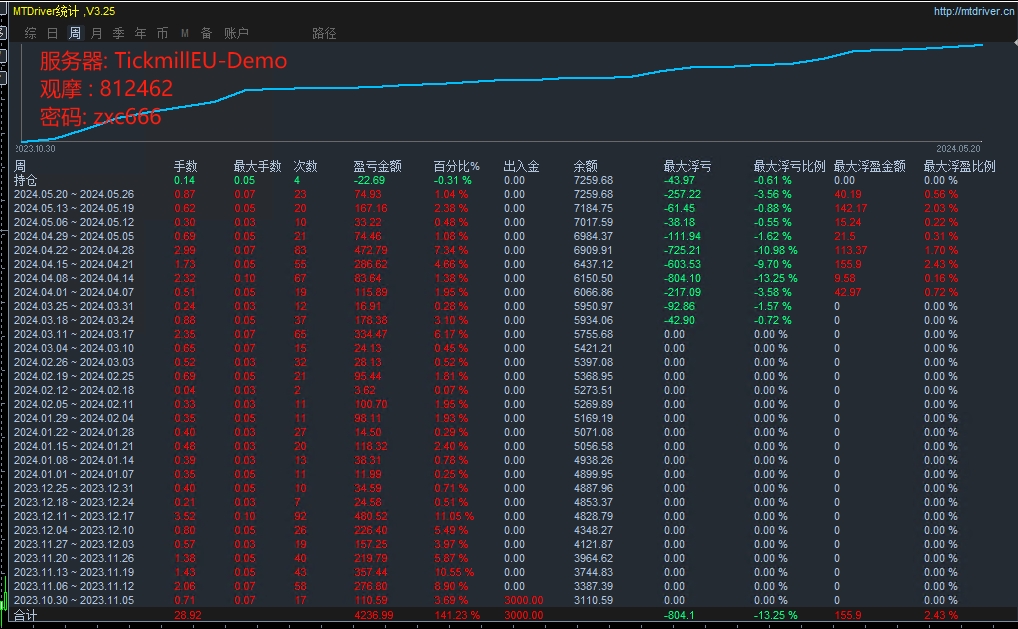The height and width of the screenshot is (629, 1018).
Task: Click the 路径 path button
Action: [x=324, y=33]
